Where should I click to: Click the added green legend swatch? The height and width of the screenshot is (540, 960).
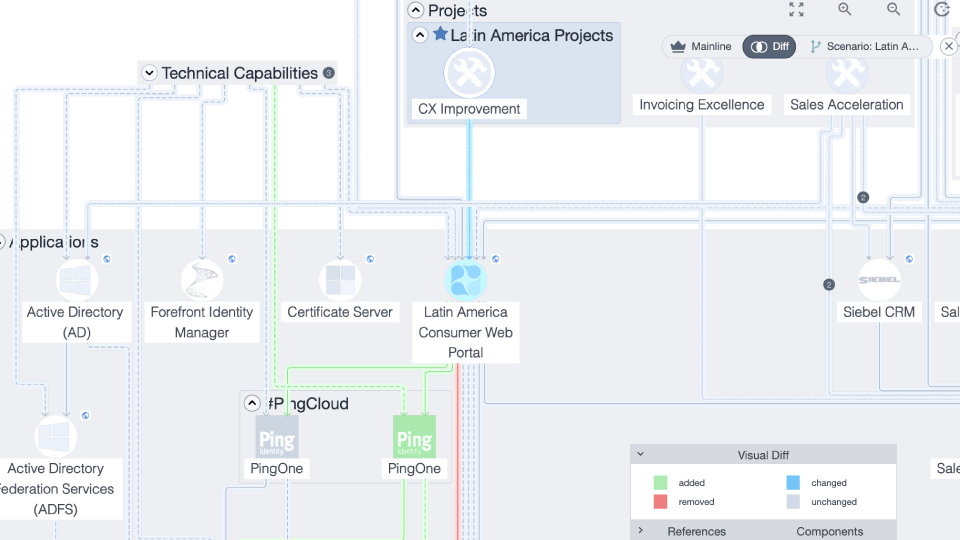pyautogui.click(x=660, y=482)
